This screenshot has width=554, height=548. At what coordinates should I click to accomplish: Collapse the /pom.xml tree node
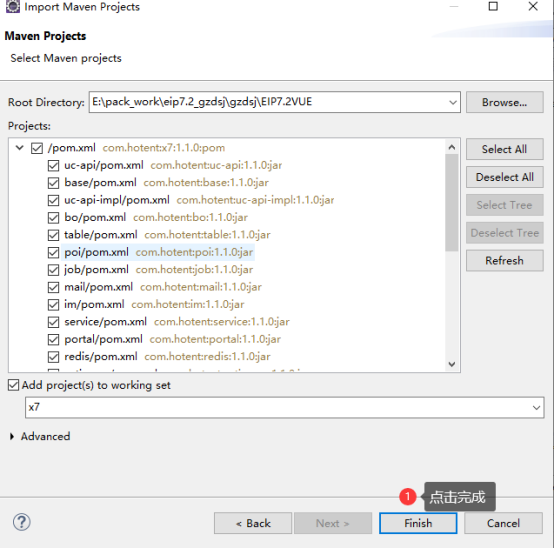[x=20, y=148]
